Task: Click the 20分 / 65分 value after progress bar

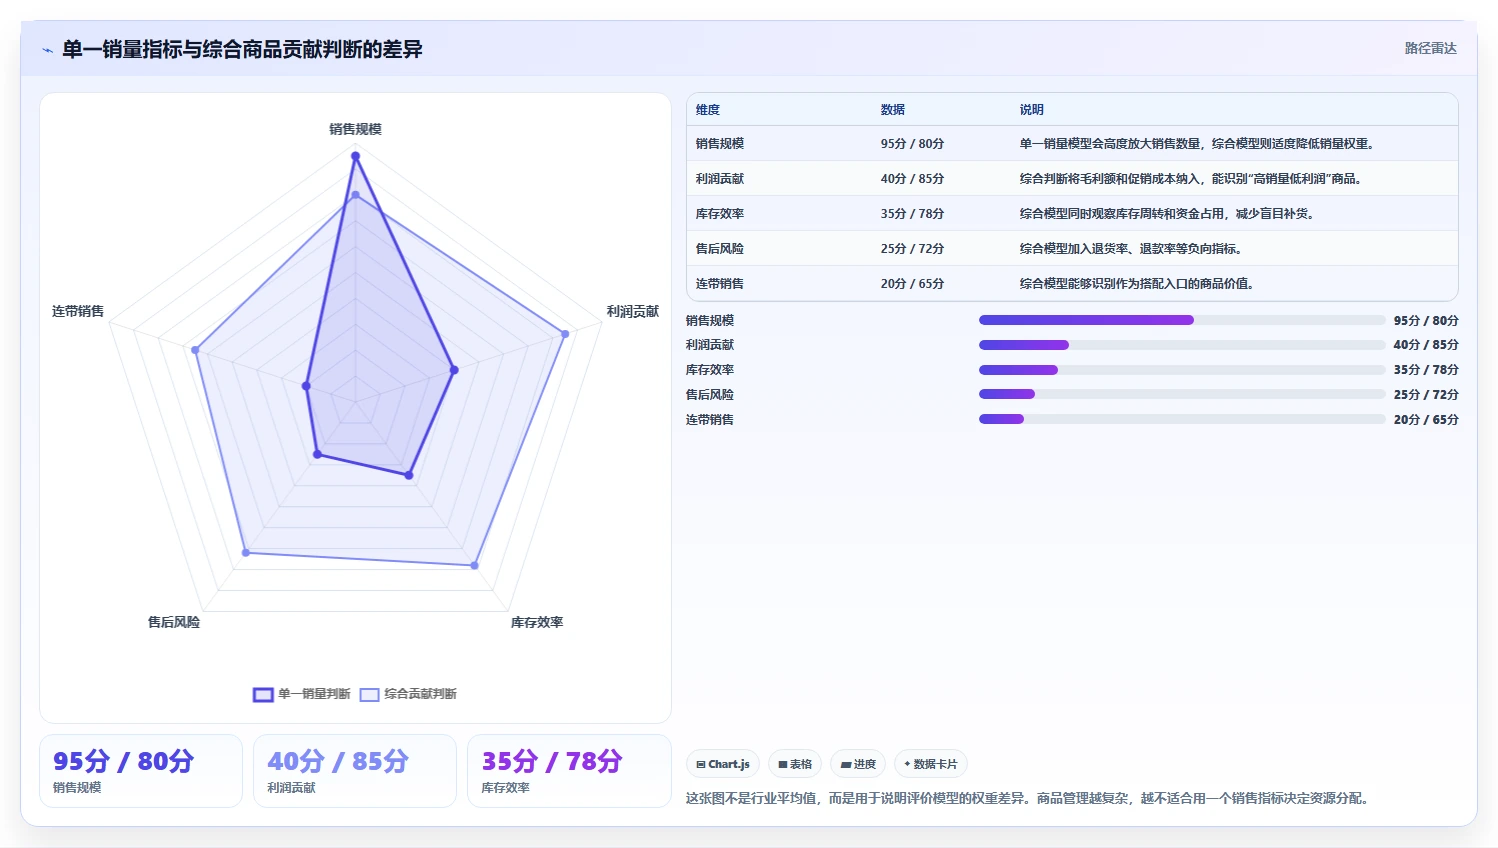Action: tap(1426, 420)
